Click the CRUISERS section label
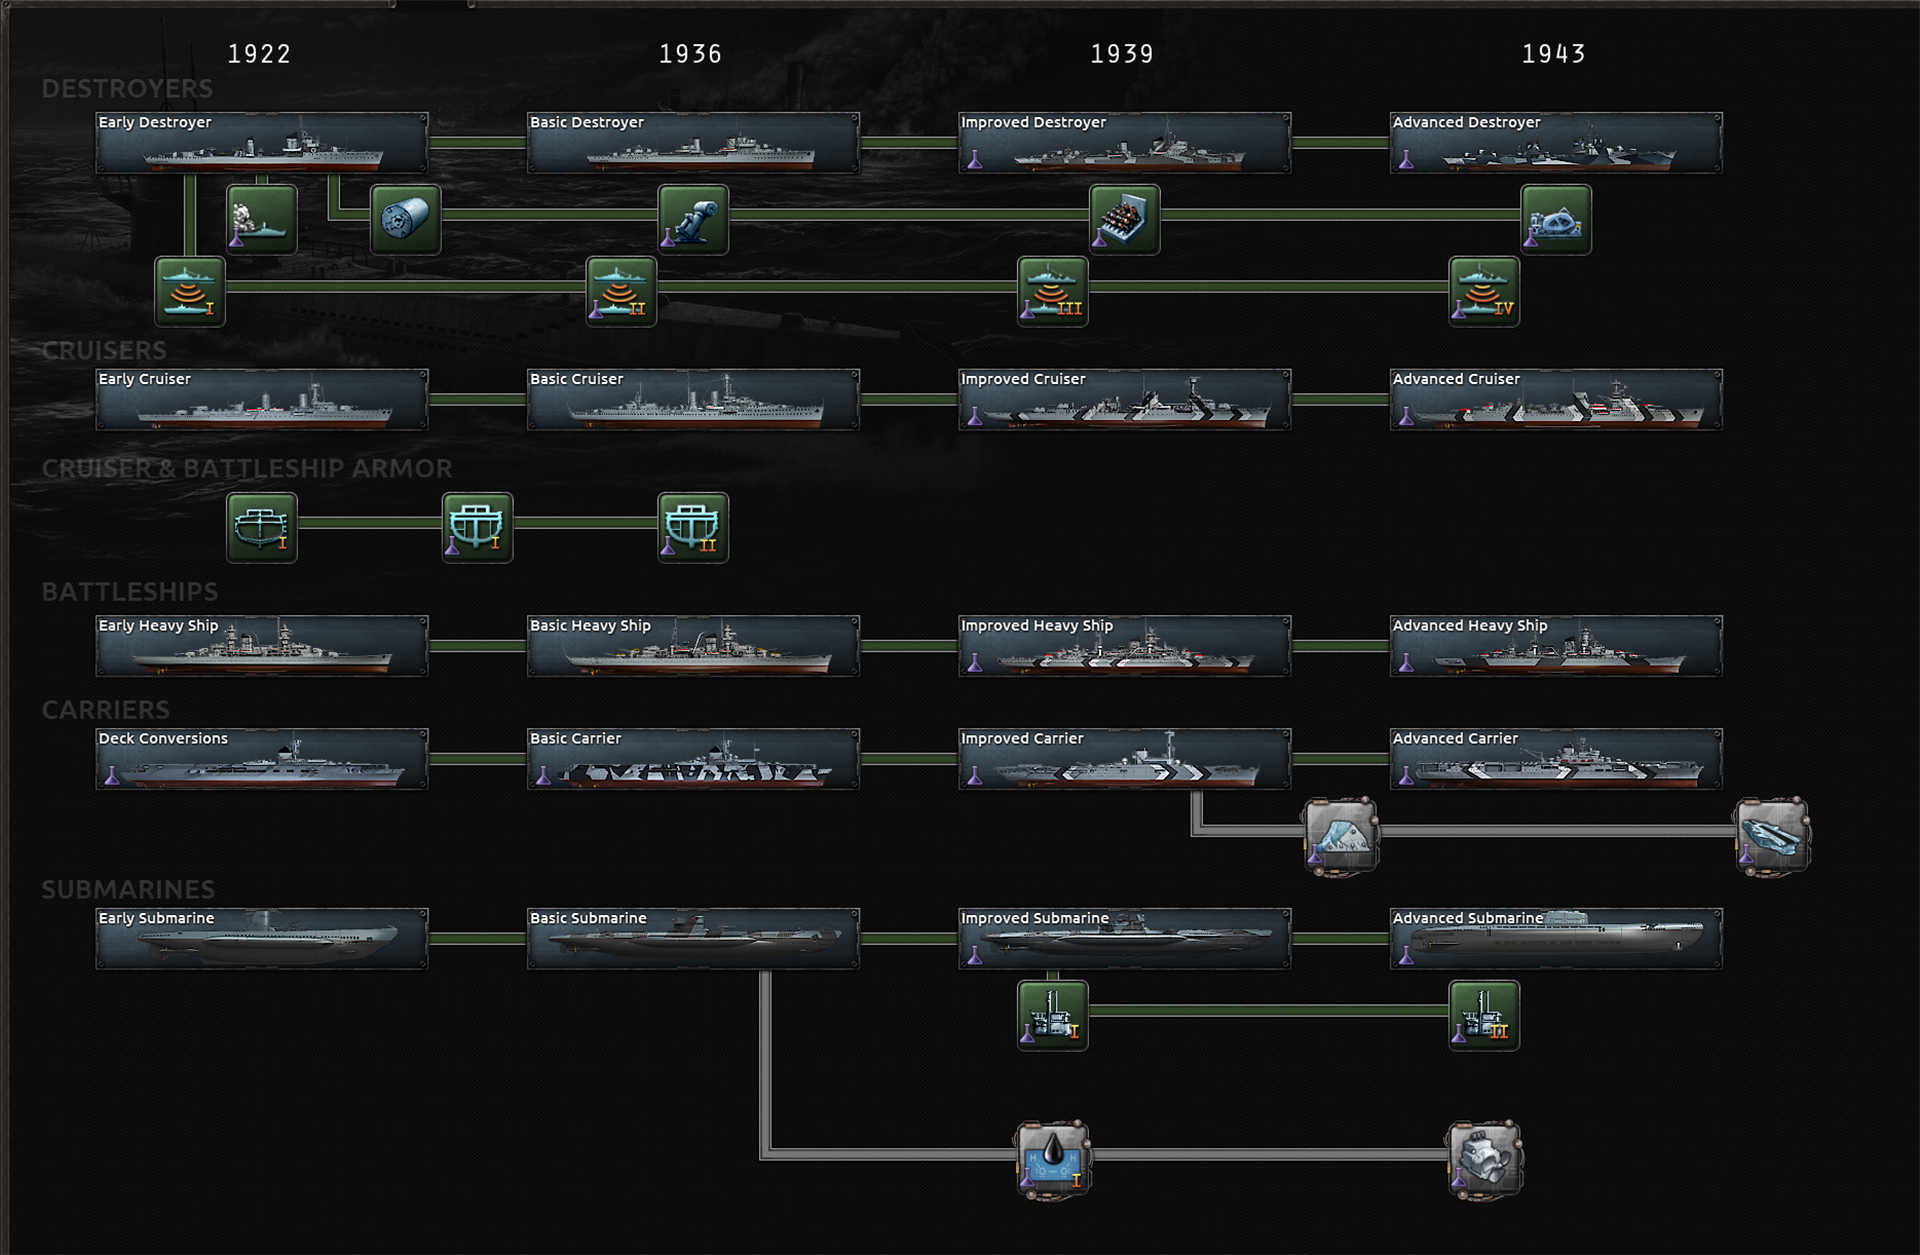Viewport: 1920px width, 1255px height. [104, 351]
